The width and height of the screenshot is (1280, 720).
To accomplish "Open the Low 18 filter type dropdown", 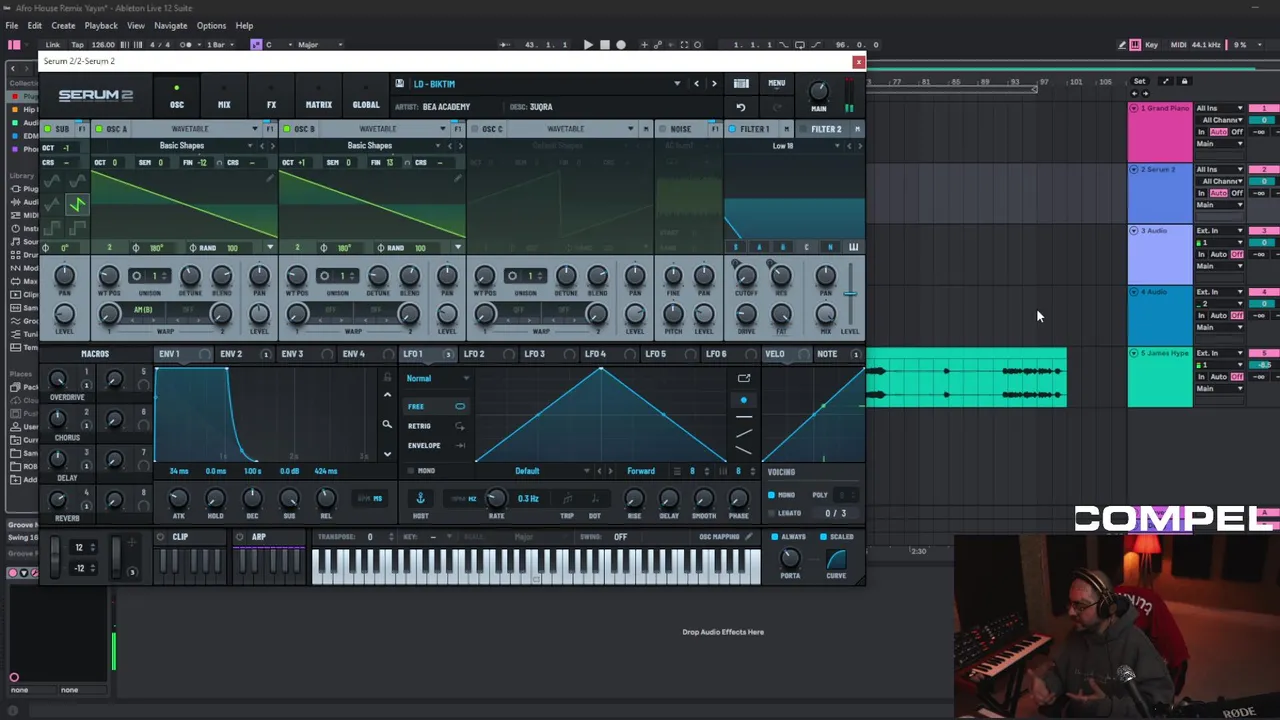I will 783,146.
